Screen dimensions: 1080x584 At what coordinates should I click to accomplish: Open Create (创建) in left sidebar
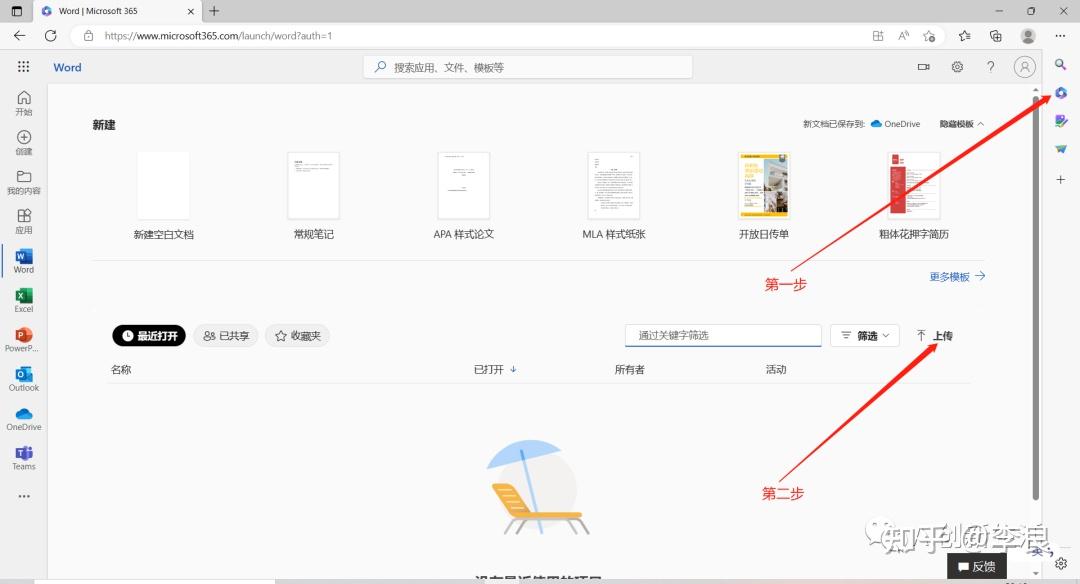tap(23, 142)
